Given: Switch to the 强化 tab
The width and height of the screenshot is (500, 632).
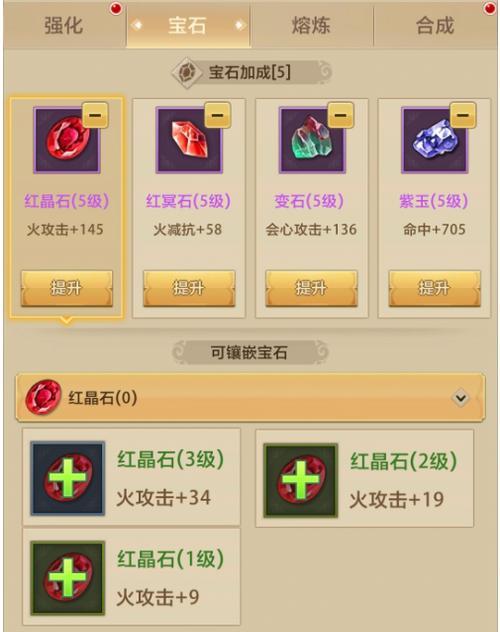Looking at the screenshot, I should tap(64, 25).
